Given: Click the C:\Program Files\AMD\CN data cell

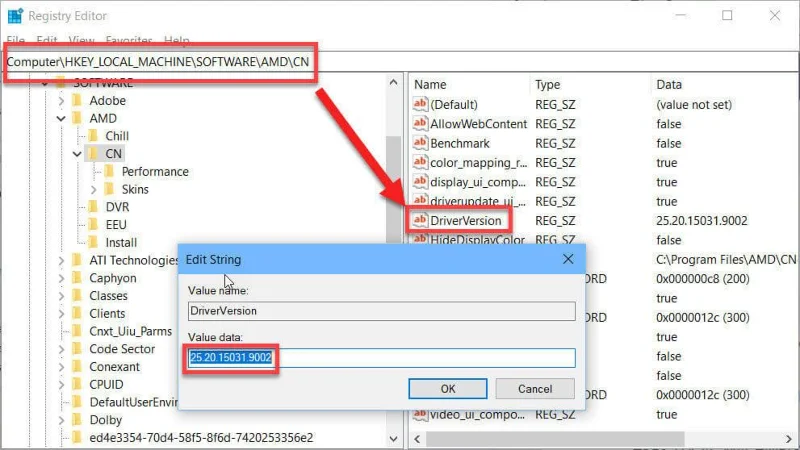Looking at the screenshot, I should [x=726, y=259].
